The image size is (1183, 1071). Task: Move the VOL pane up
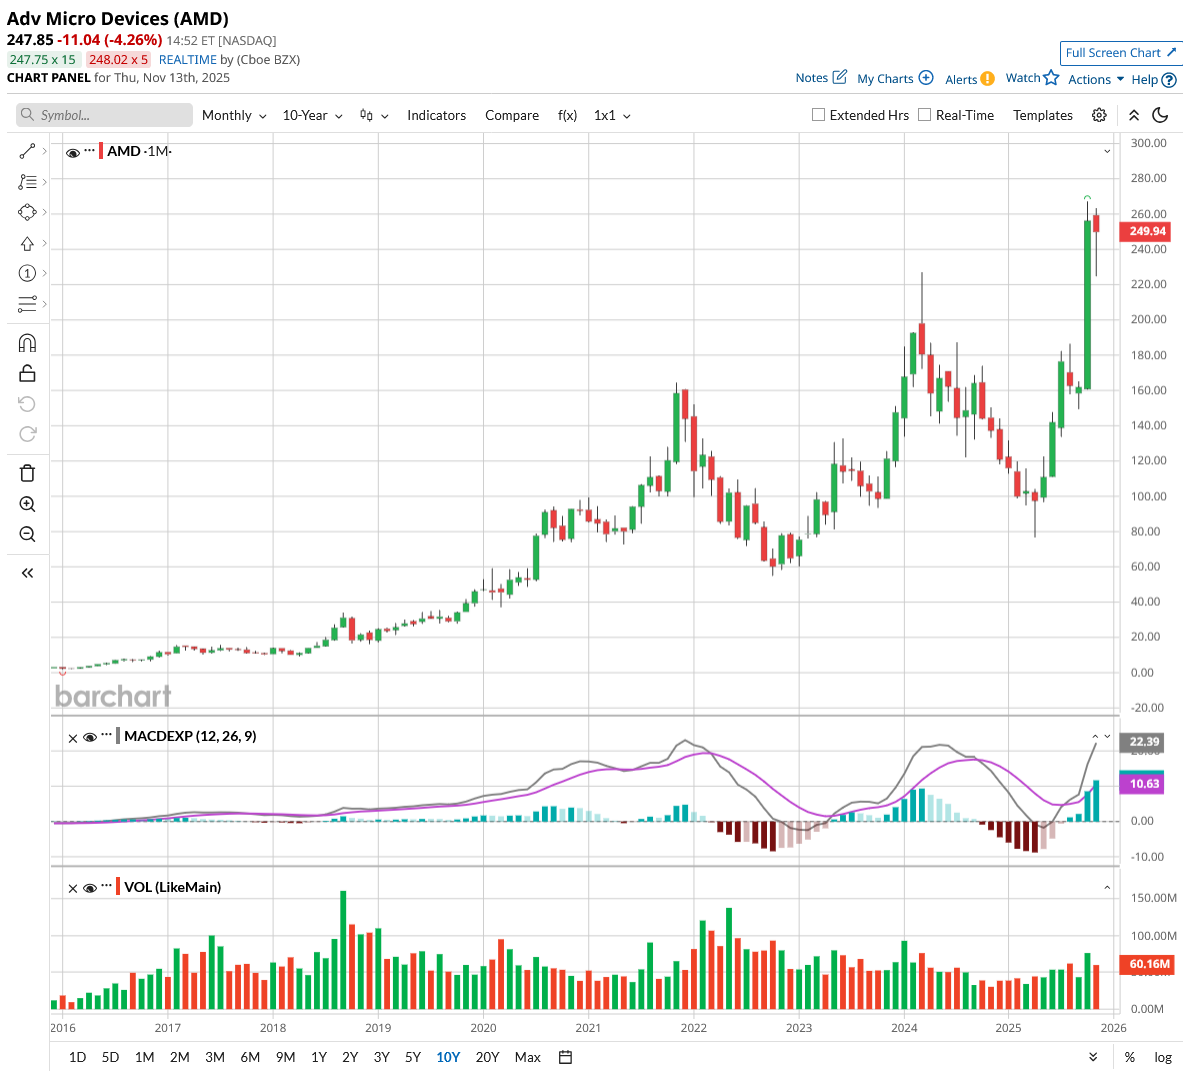coord(1107,888)
